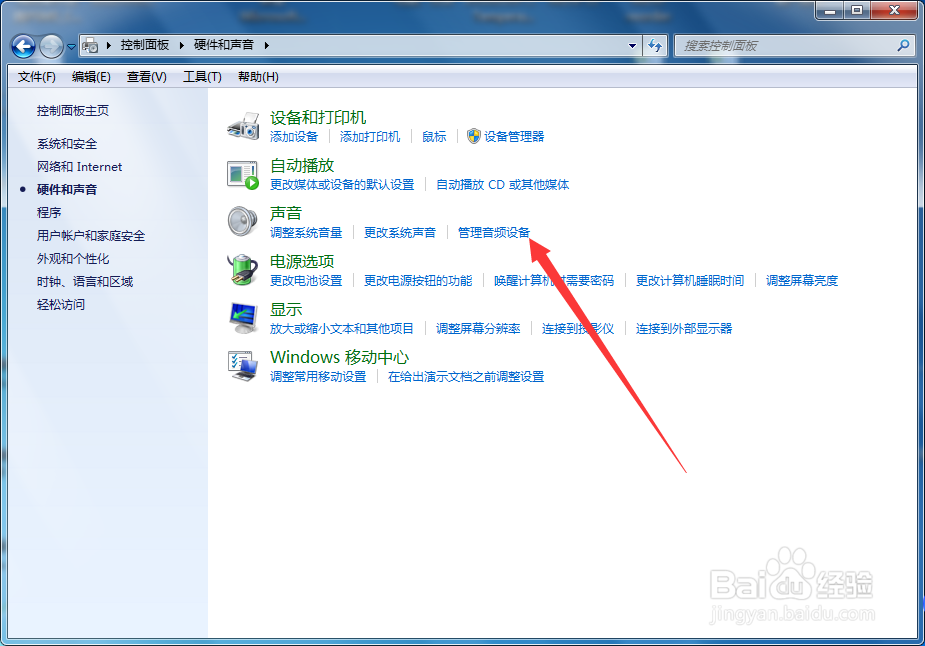925x646 pixels.
Task: Click the refresh icon in address bar
Action: pos(656,45)
